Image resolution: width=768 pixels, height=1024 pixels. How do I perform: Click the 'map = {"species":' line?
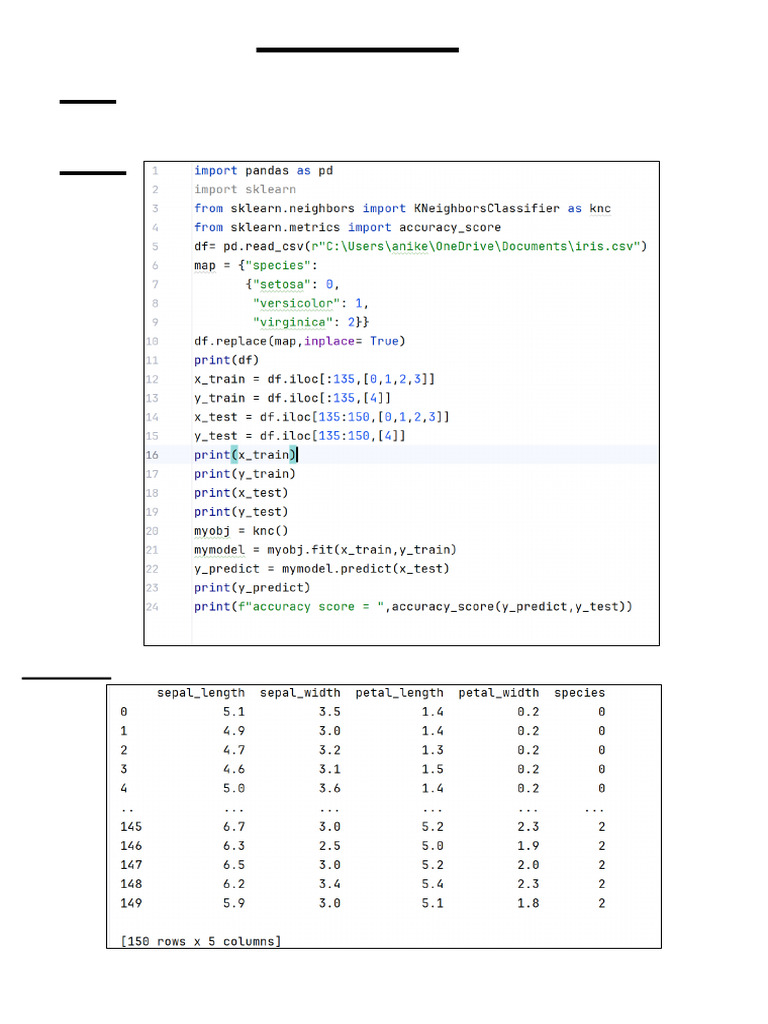pyautogui.click(x=255, y=265)
